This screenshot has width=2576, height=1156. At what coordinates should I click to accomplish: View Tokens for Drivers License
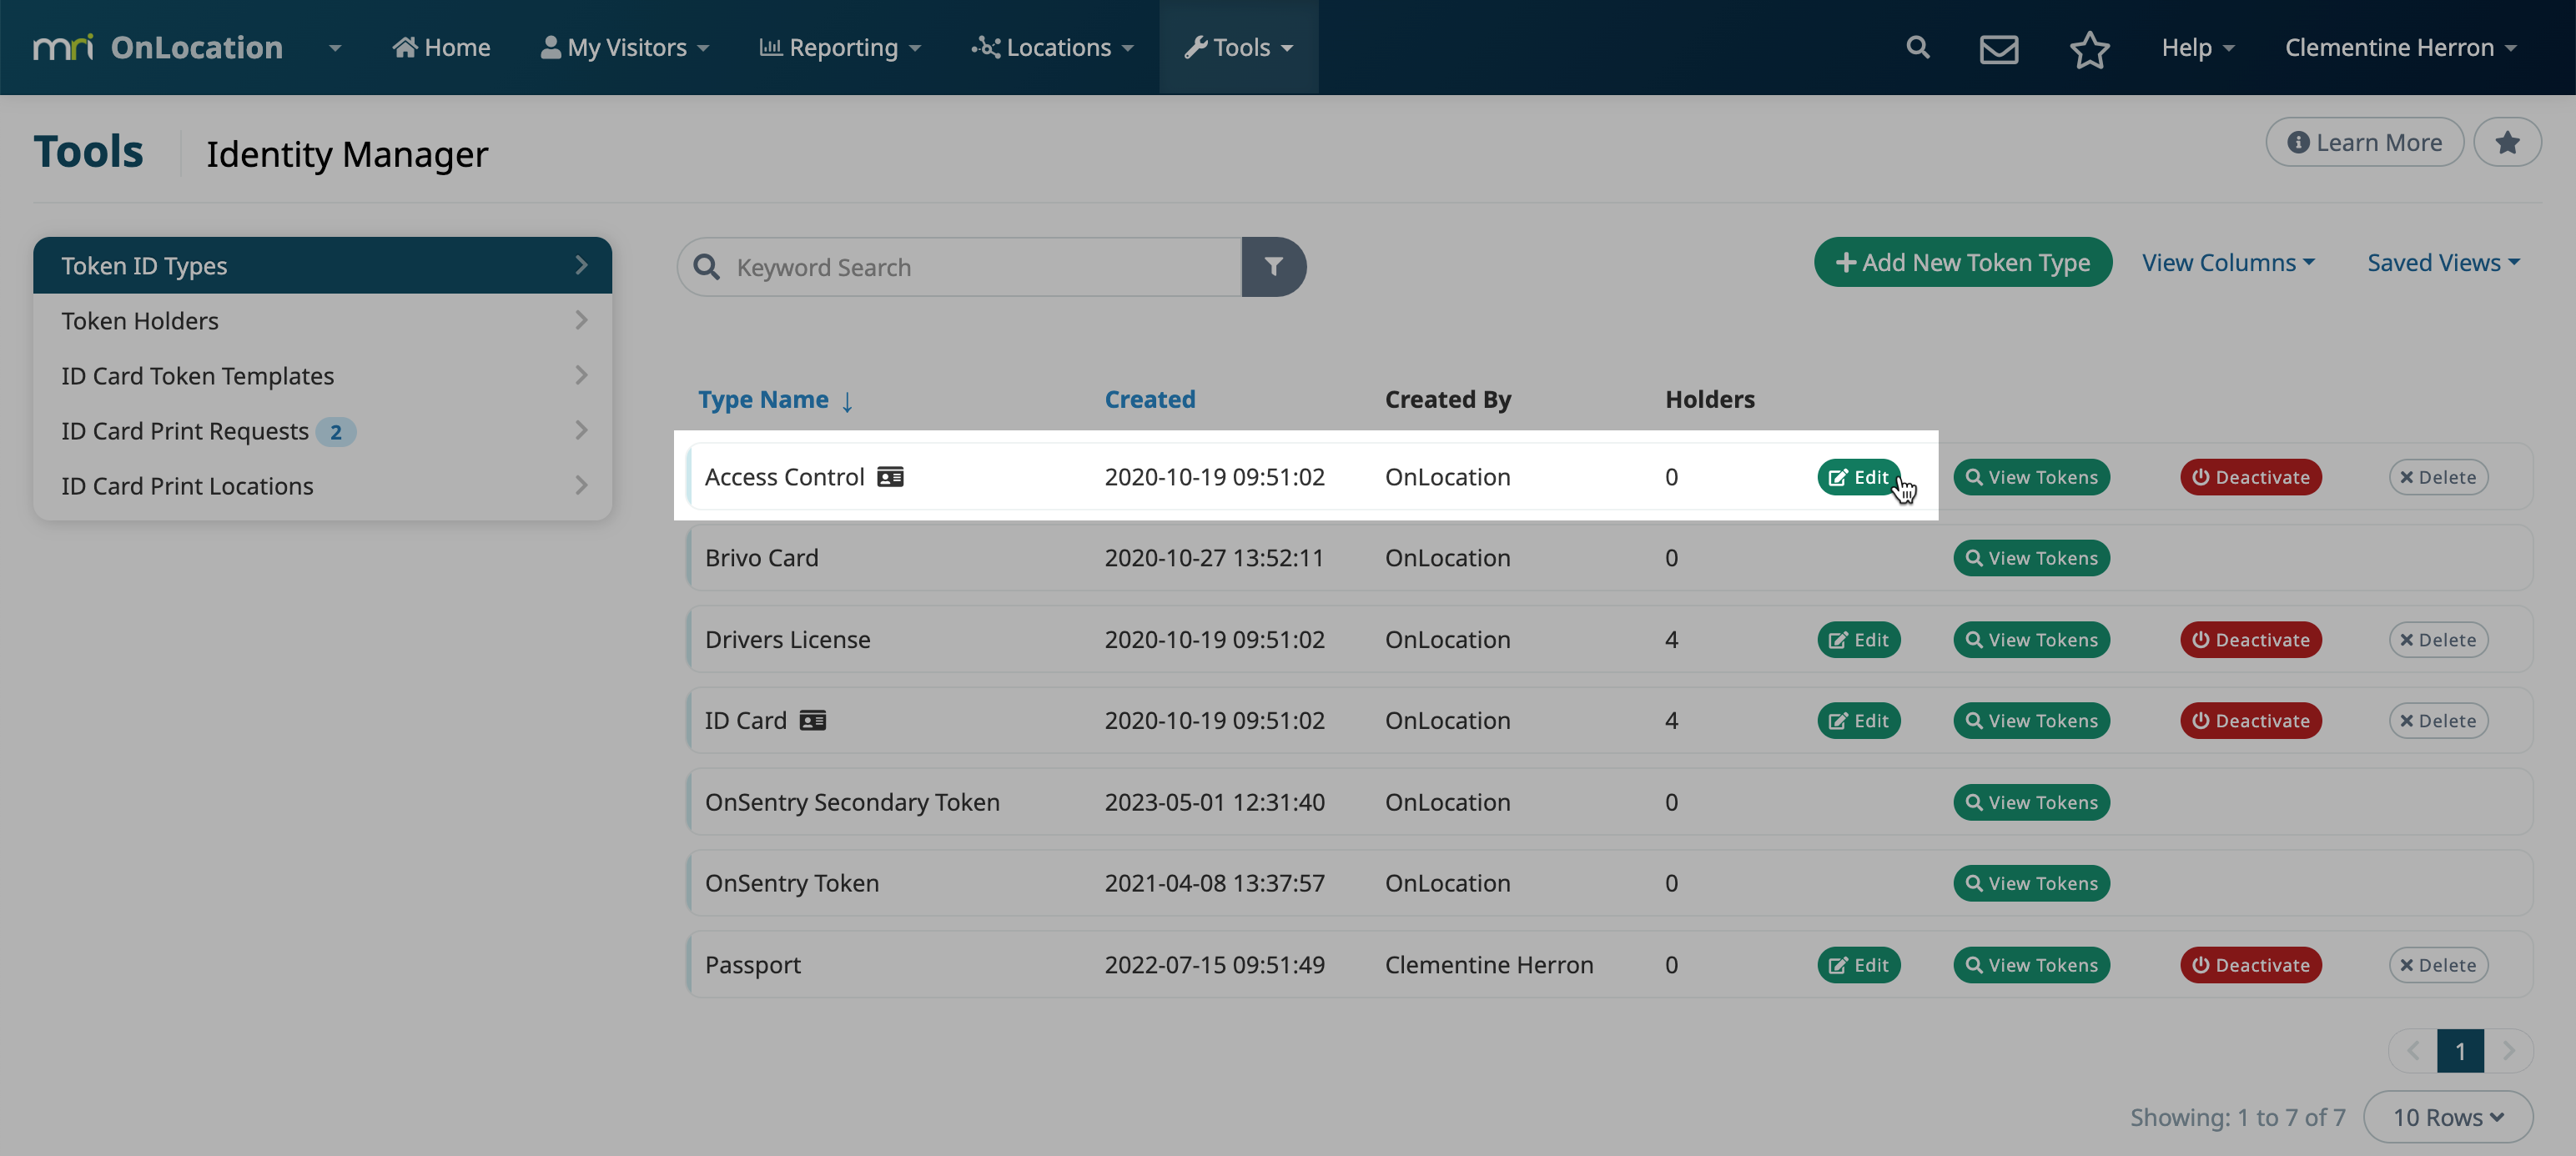click(x=2031, y=639)
